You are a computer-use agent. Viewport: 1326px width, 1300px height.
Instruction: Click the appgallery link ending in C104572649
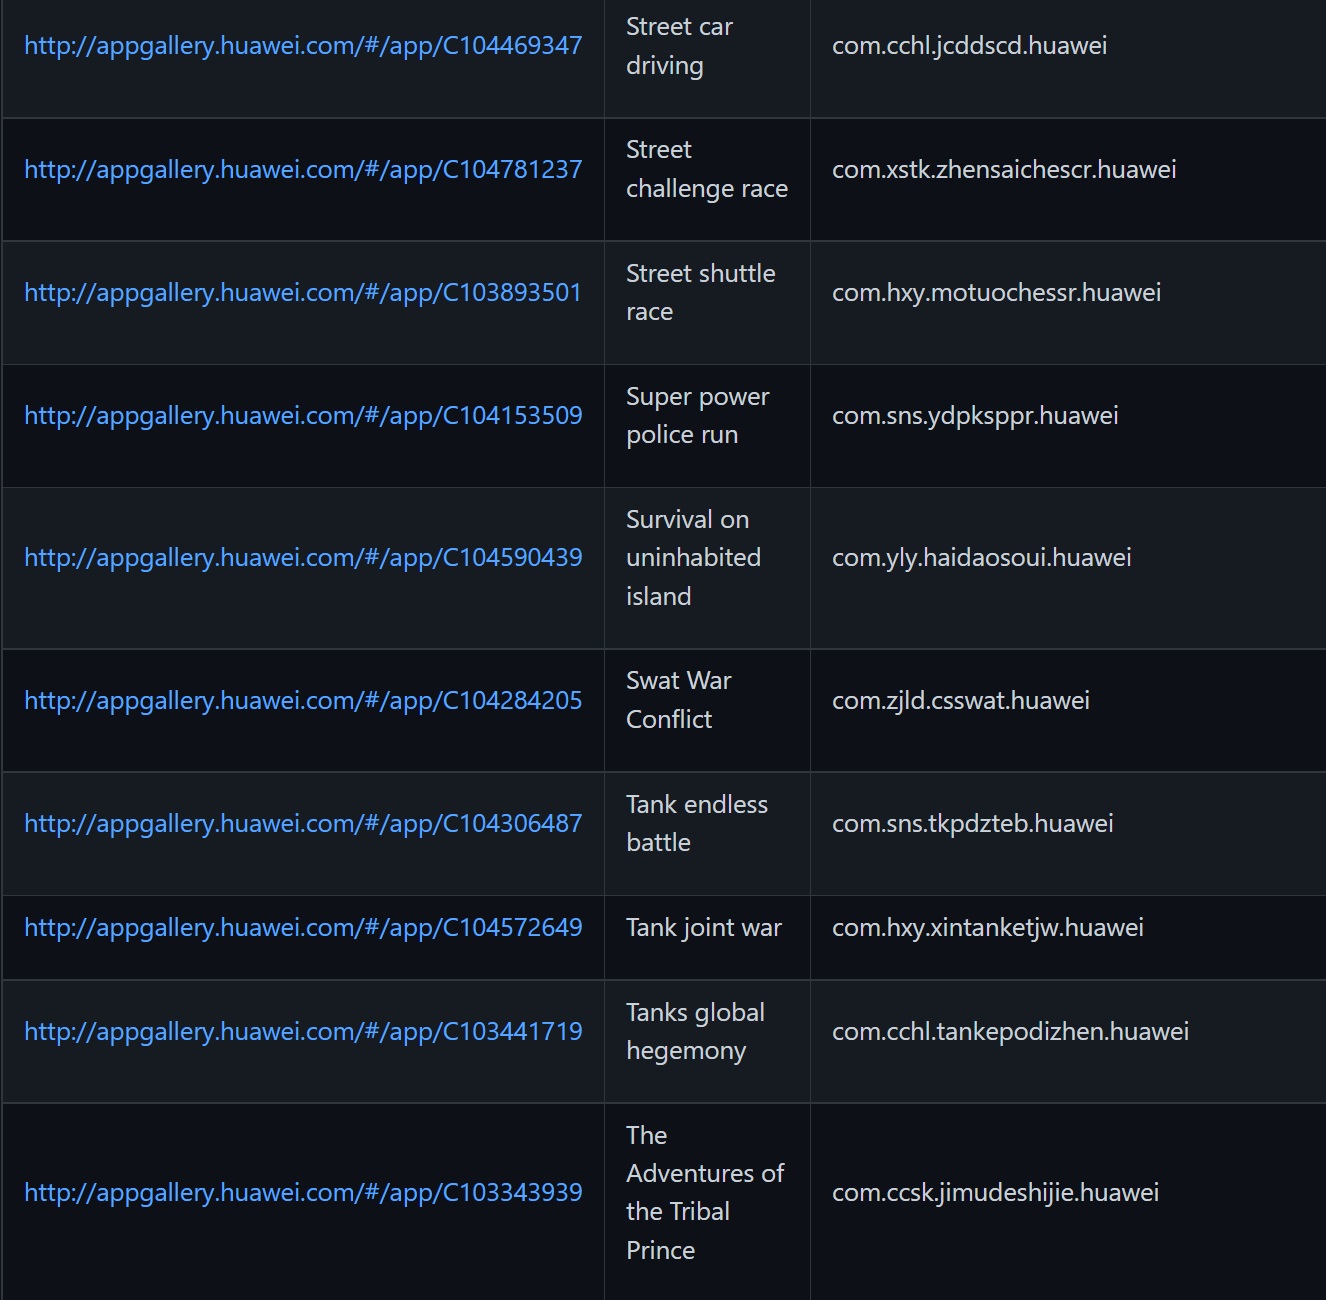[x=303, y=928]
